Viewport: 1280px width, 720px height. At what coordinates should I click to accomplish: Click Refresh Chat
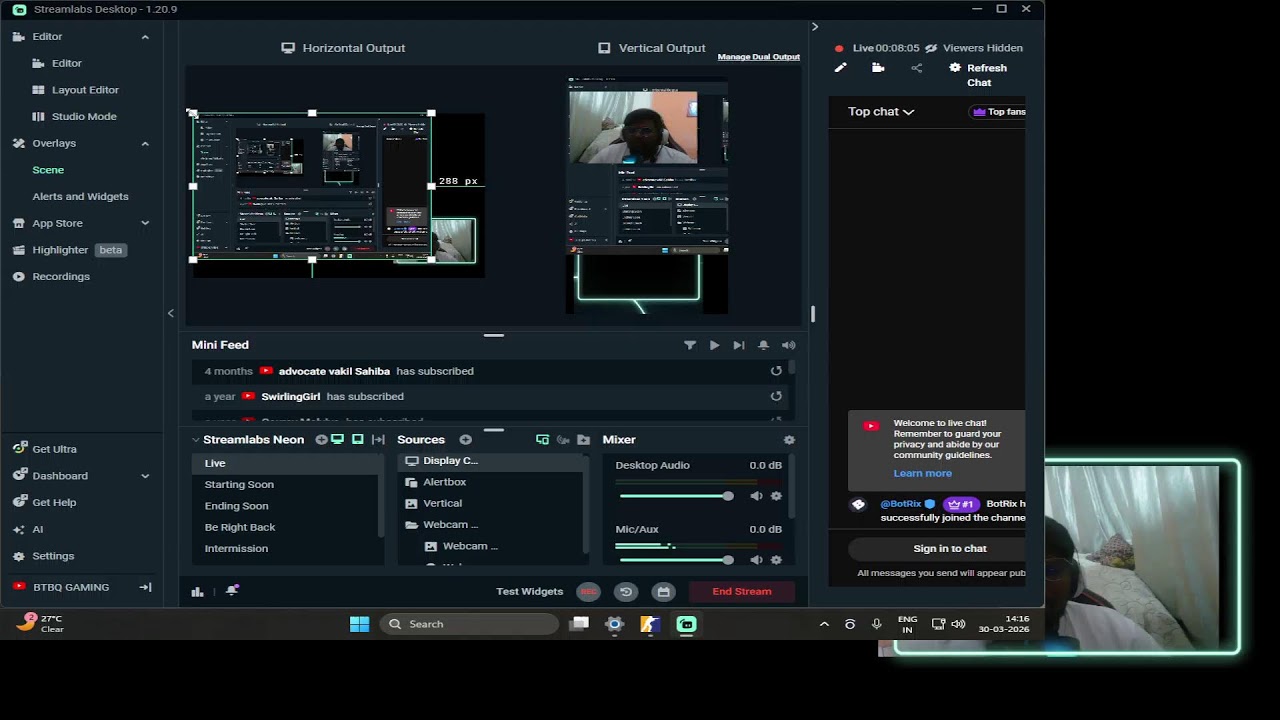(x=979, y=75)
